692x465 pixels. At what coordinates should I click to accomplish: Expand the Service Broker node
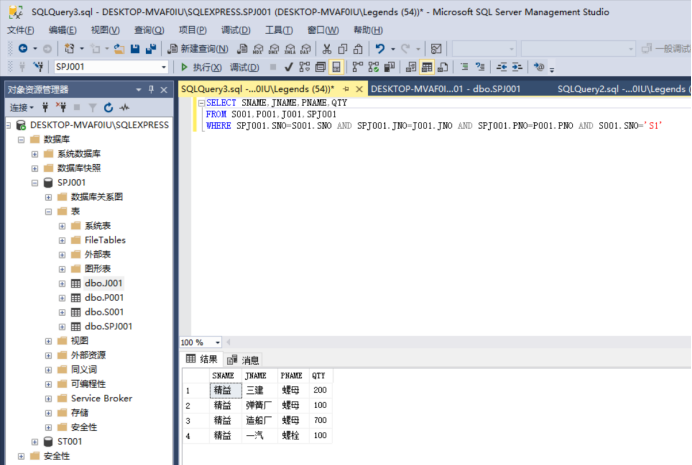coord(49,398)
